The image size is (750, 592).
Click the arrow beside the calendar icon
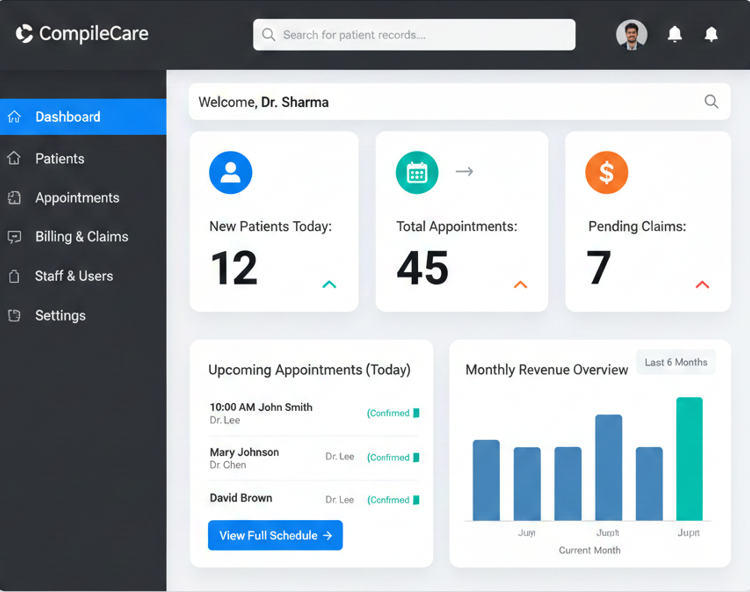[x=464, y=171]
